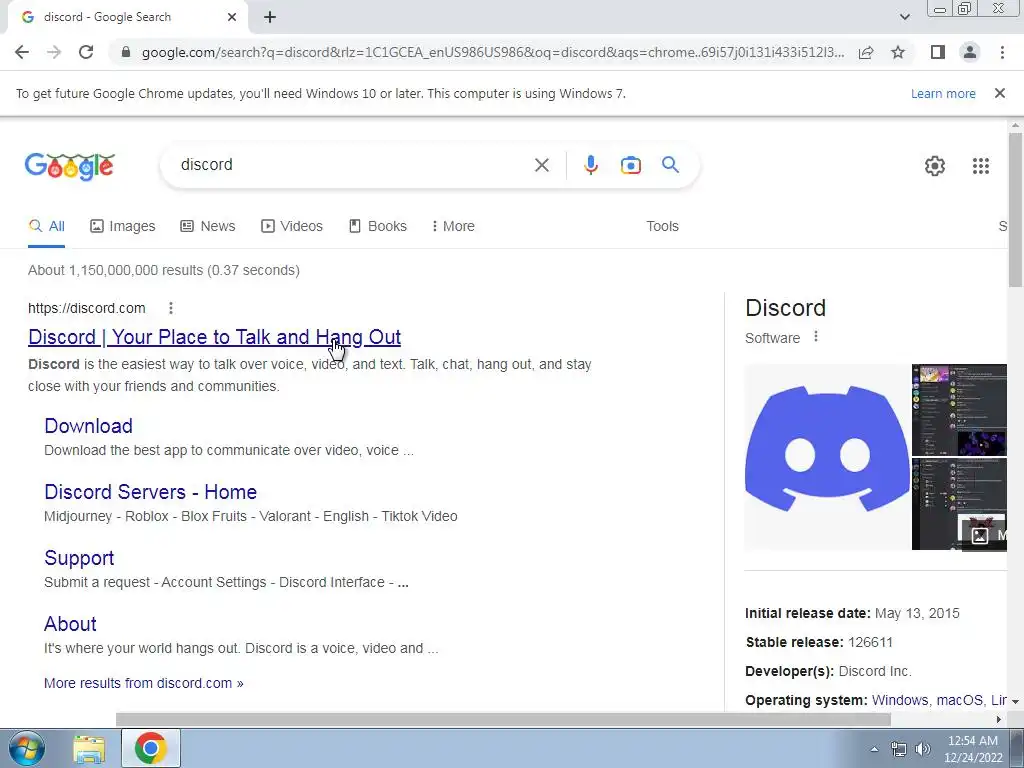Screen dimensions: 1024x768
Task: Click the volume speaker tray icon
Action: [922, 749]
